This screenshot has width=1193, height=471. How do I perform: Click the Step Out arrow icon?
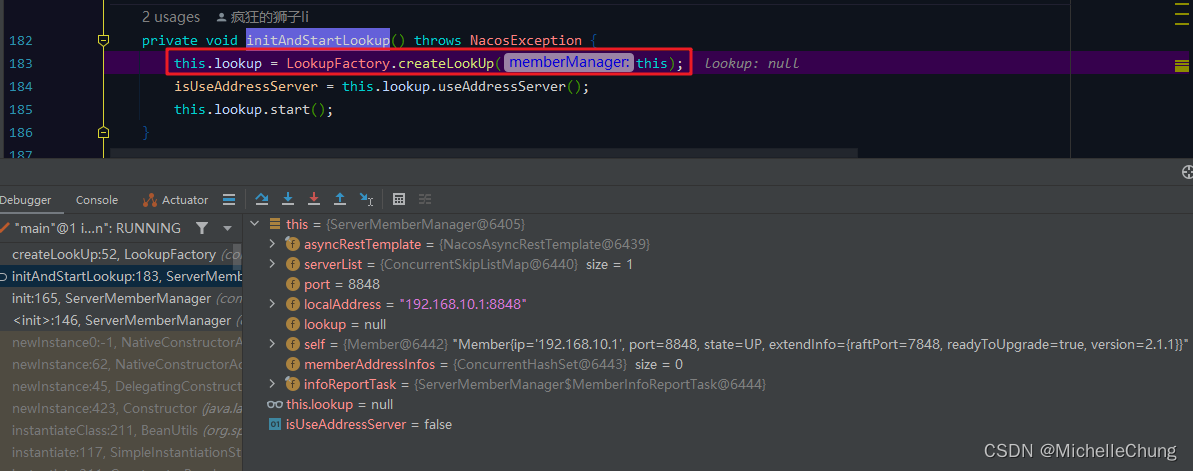(x=340, y=199)
